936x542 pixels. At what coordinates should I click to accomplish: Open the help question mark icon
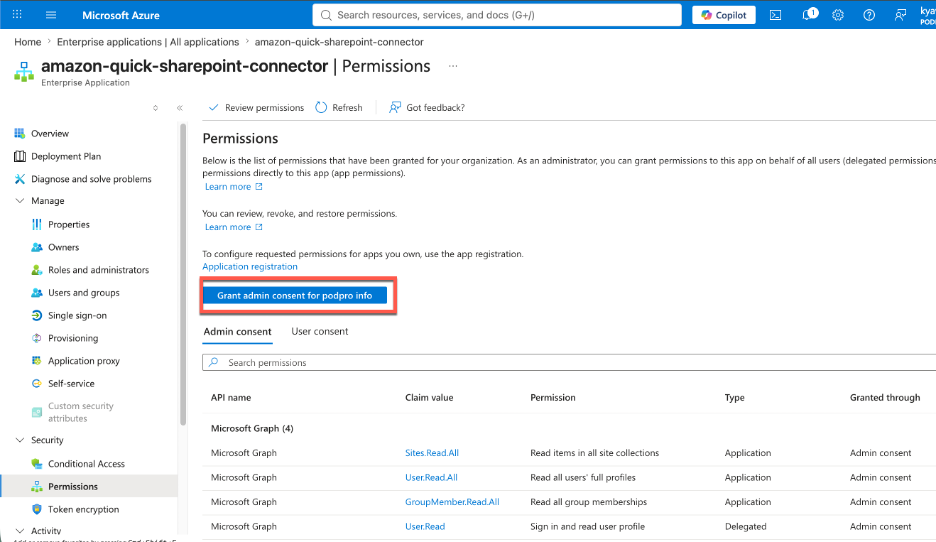[869, 15]
